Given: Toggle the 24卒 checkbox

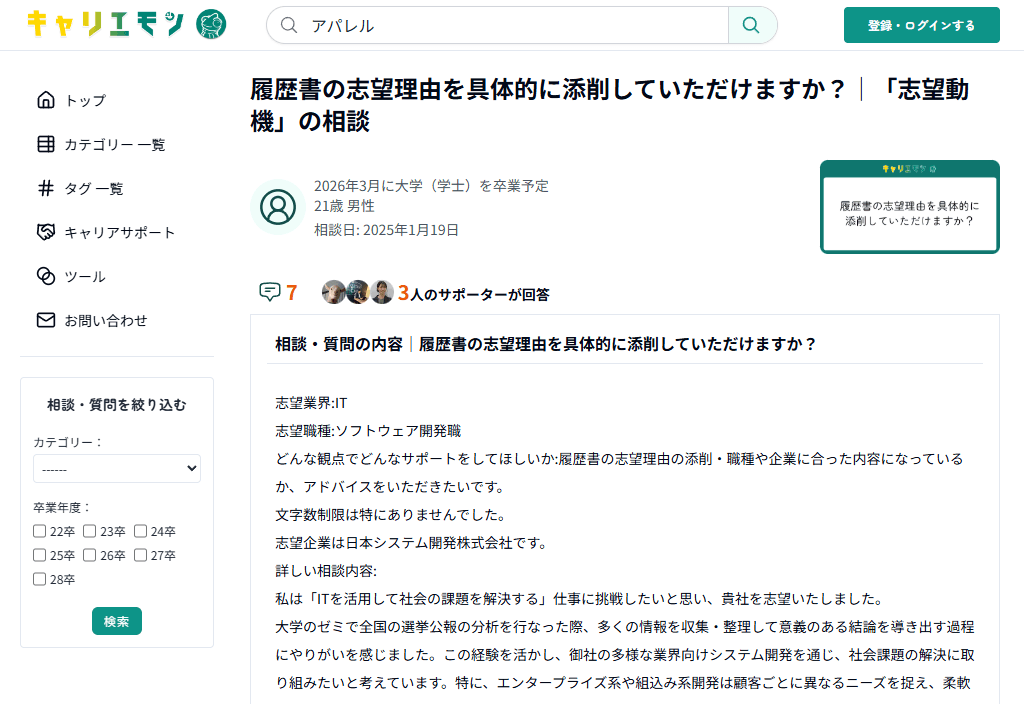Looking at the screenshot, I should click(x=141, y=531).
